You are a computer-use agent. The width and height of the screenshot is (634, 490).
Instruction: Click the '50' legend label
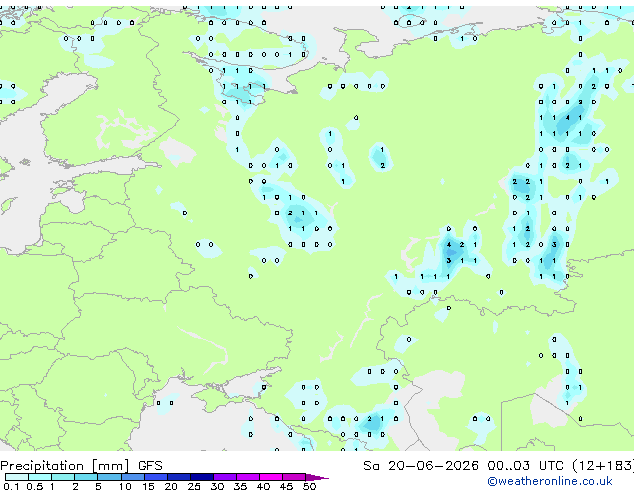[309, 486]
